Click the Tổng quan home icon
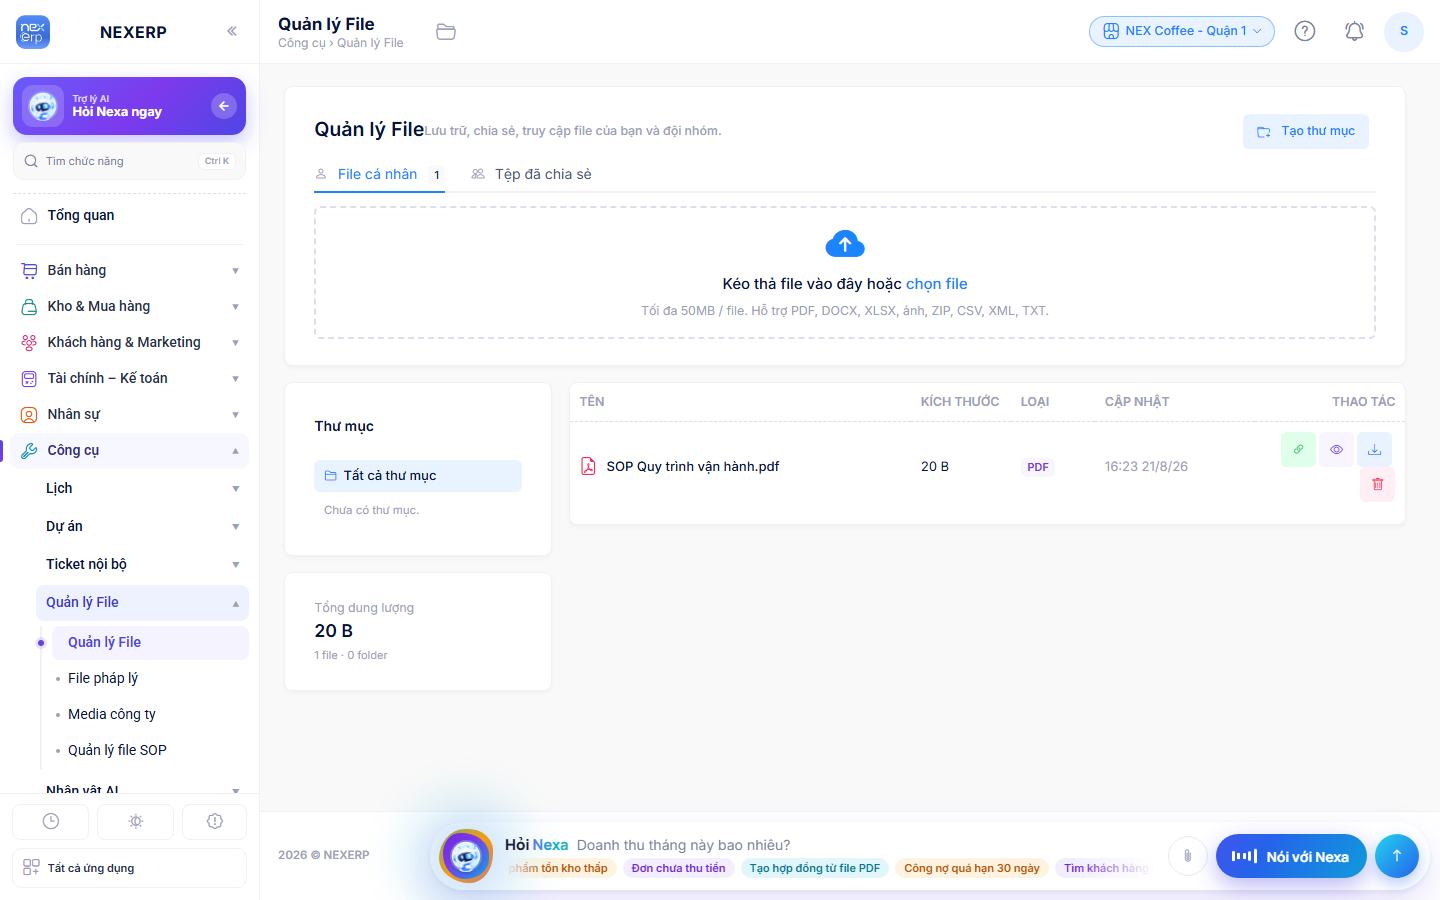Image resolution: width=1440 pixels, height=900 pixels. tap(29, 216)
